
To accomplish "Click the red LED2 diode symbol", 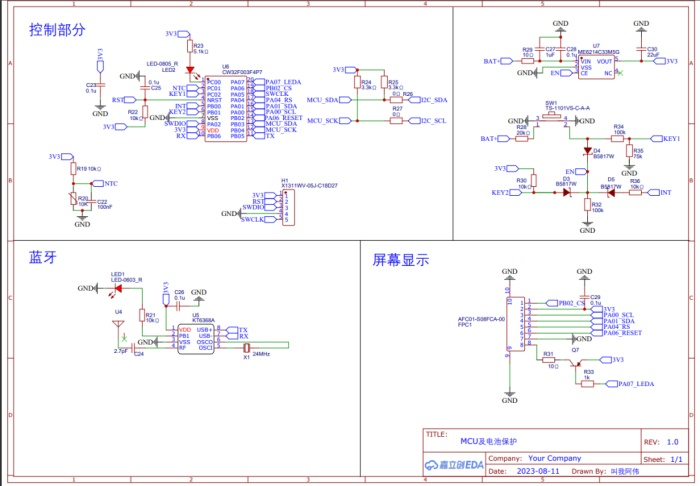I will (189, 71).
